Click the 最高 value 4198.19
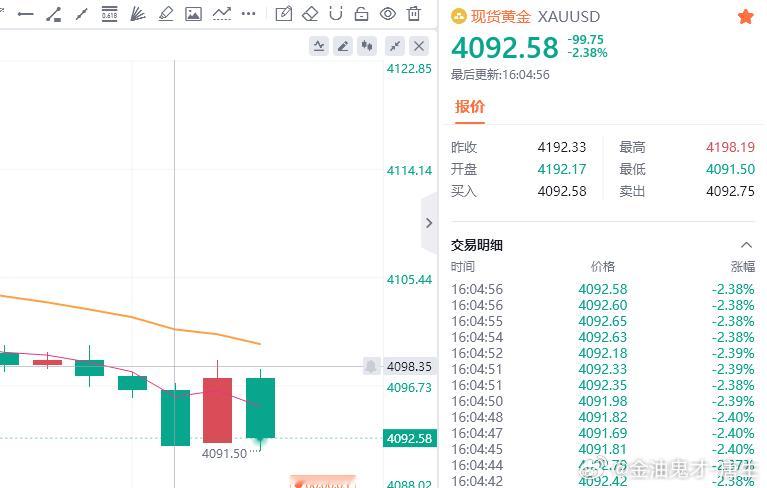The width and height of the screenshot is (767, 488). click(730, 147)
